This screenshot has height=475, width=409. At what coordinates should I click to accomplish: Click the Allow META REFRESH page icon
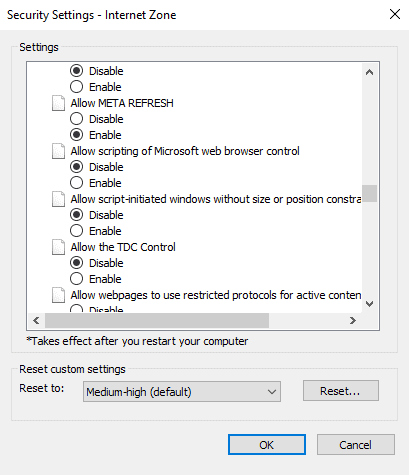pos(58,103)
